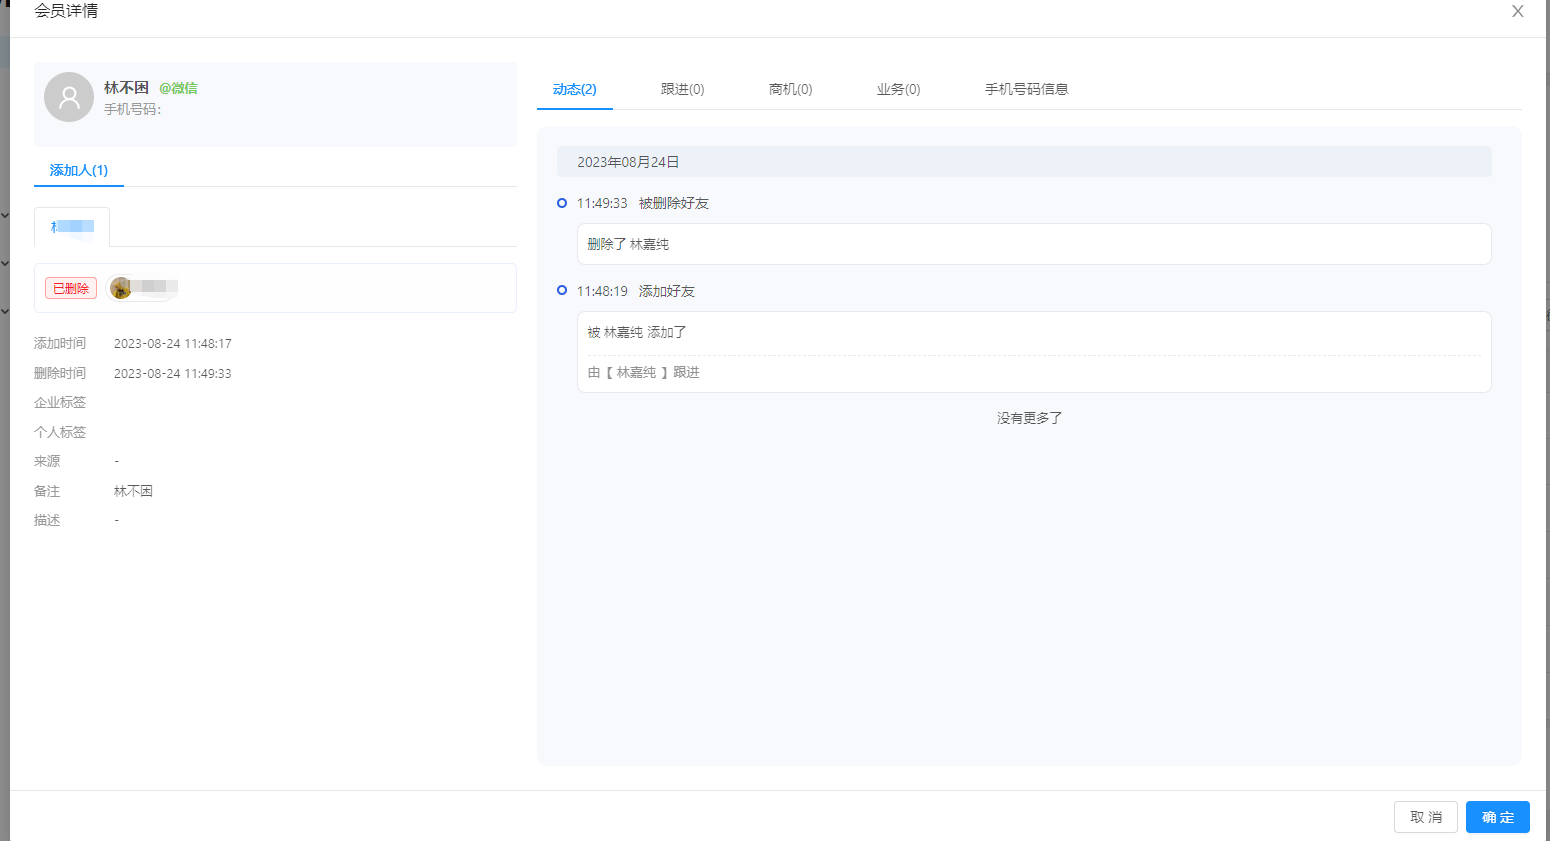Viewport: 1550px width, 841px height.
Task: Click the text 被 林嘉纯 添加了
Action: pos(637,332)
